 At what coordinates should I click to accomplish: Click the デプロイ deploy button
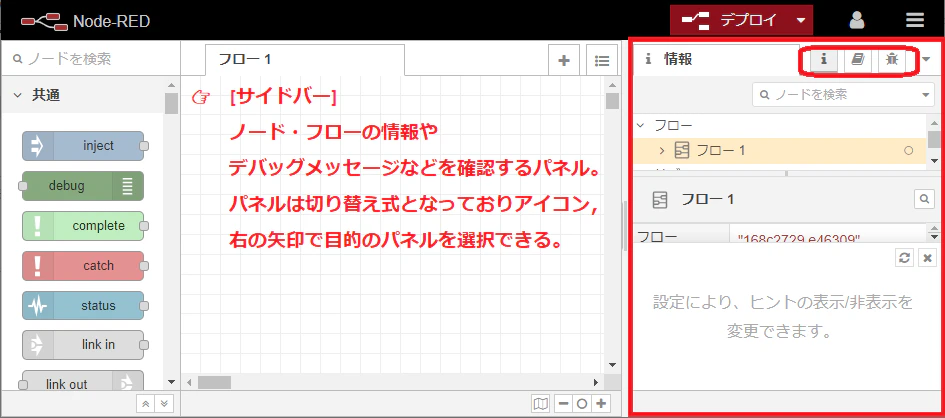[728, 20]
